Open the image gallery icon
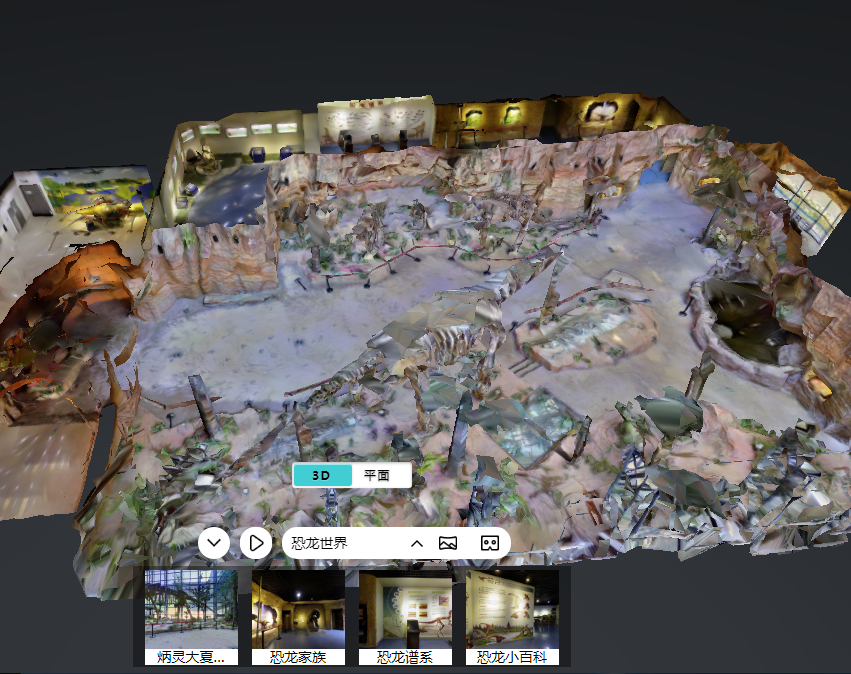The width and height of the screenshot is (851, 674). tap(448, 543)
